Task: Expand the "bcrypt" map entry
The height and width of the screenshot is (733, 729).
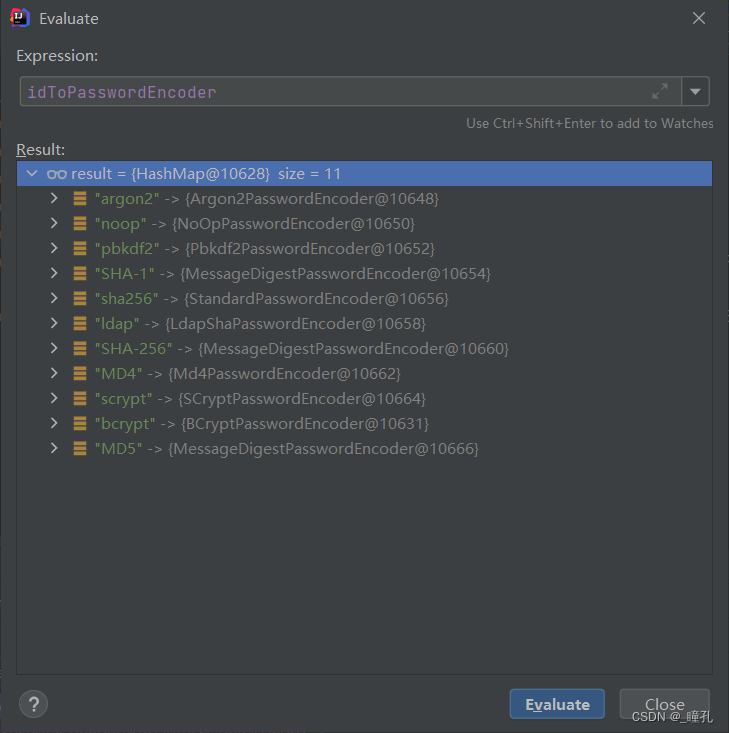Action: click(x=54, y=424)
